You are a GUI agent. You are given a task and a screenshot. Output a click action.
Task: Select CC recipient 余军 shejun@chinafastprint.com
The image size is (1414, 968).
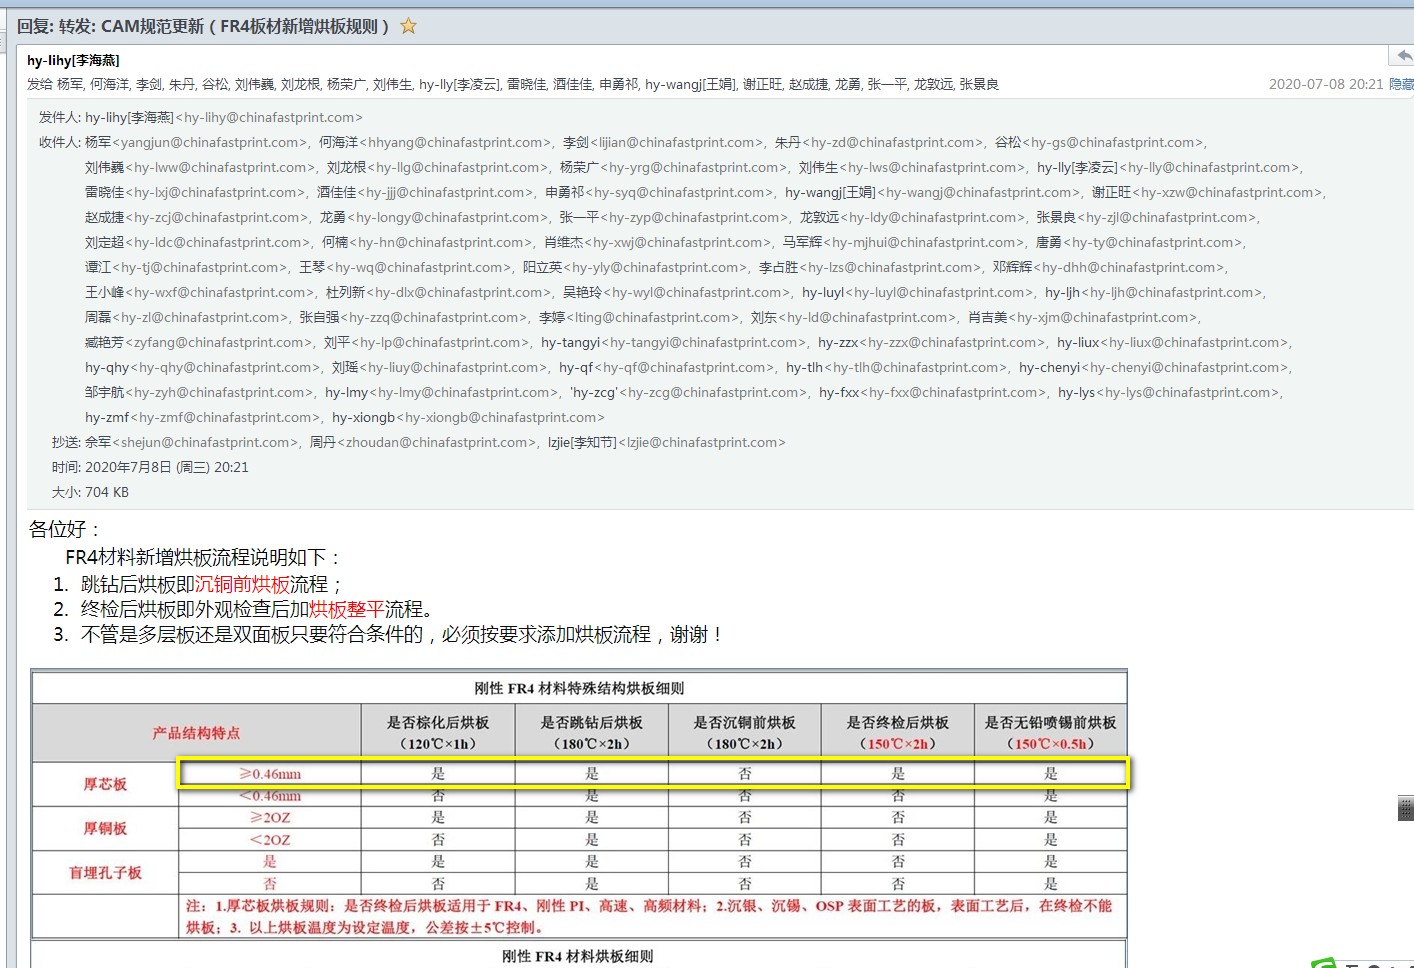(191, 443)
